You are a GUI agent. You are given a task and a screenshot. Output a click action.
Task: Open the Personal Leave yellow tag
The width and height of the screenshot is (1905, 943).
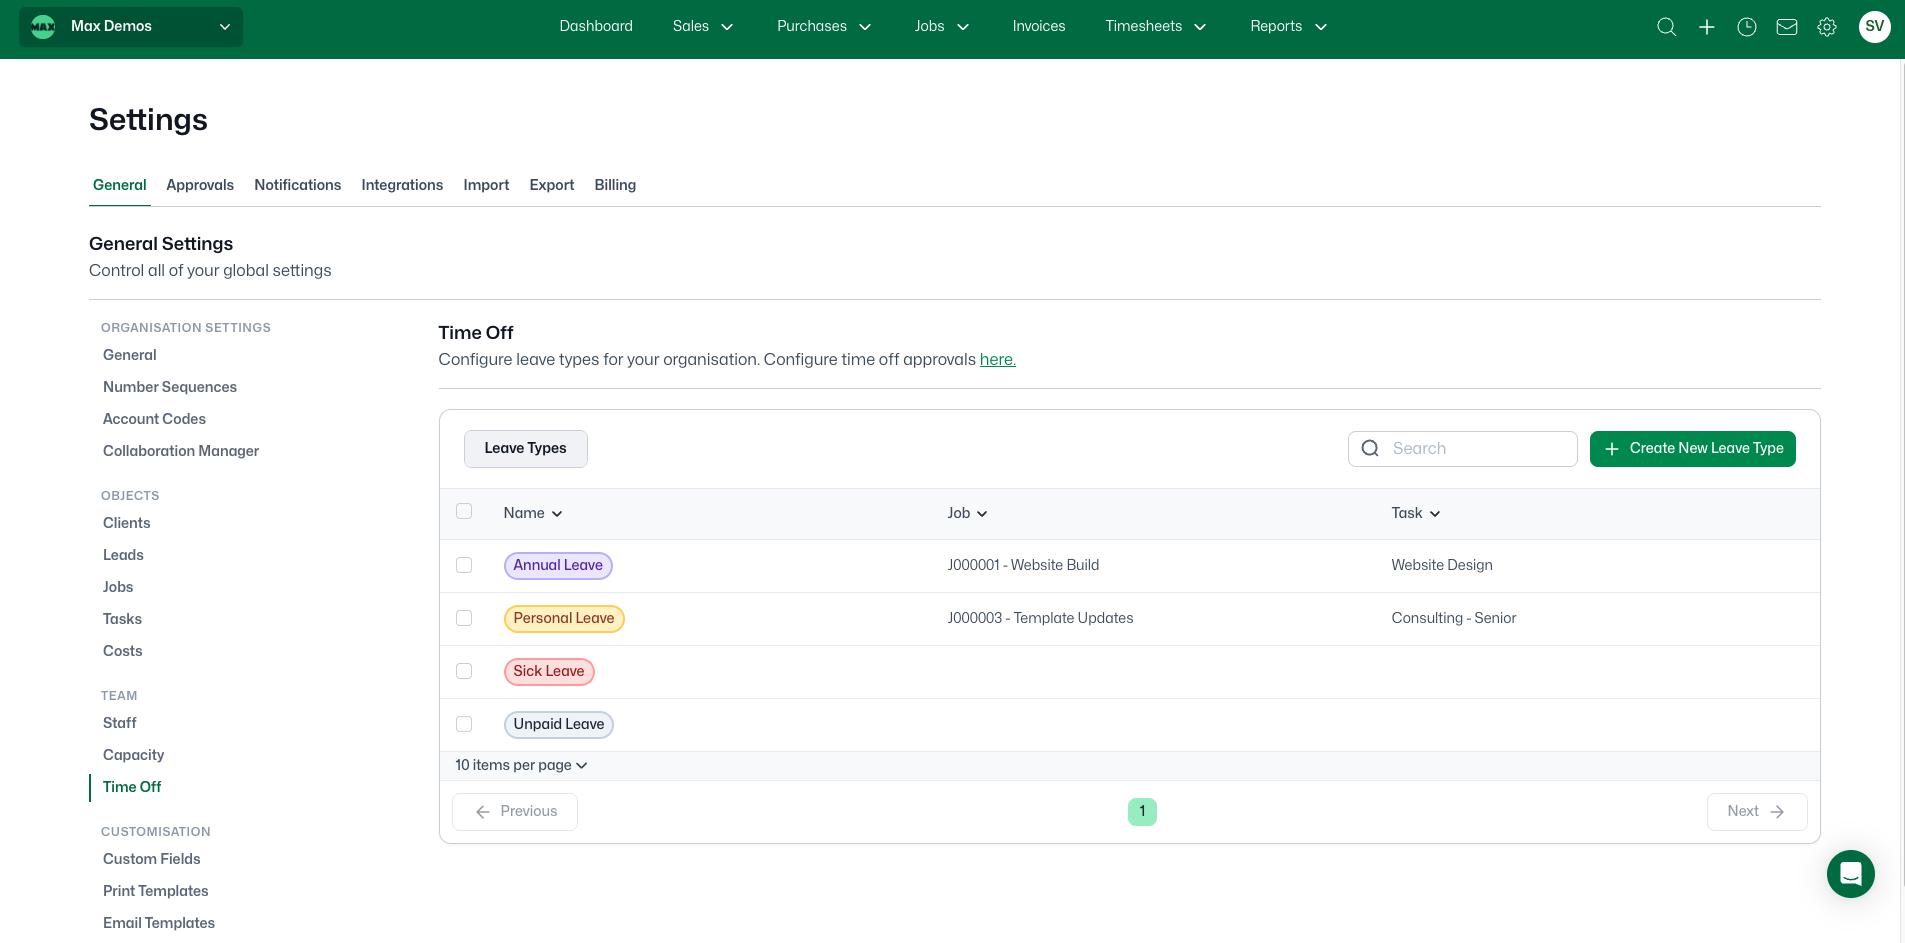[564, 619]
